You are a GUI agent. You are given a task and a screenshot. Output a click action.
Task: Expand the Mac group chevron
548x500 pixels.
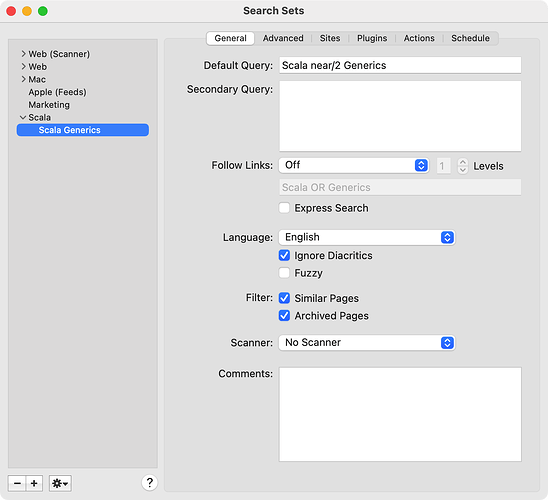pyautogui.click(x=23, y=79)
